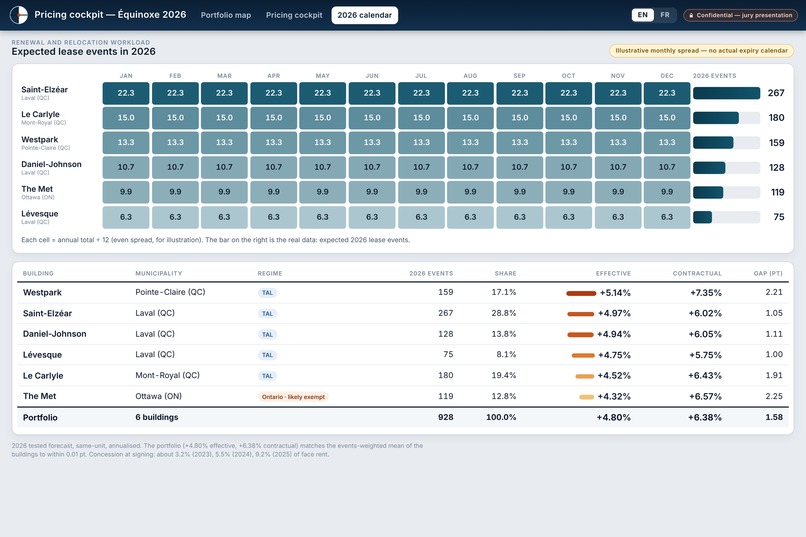Switch to the Pricing cockpit tab
Screen dimensions: 806x537
tap(294, 15)
